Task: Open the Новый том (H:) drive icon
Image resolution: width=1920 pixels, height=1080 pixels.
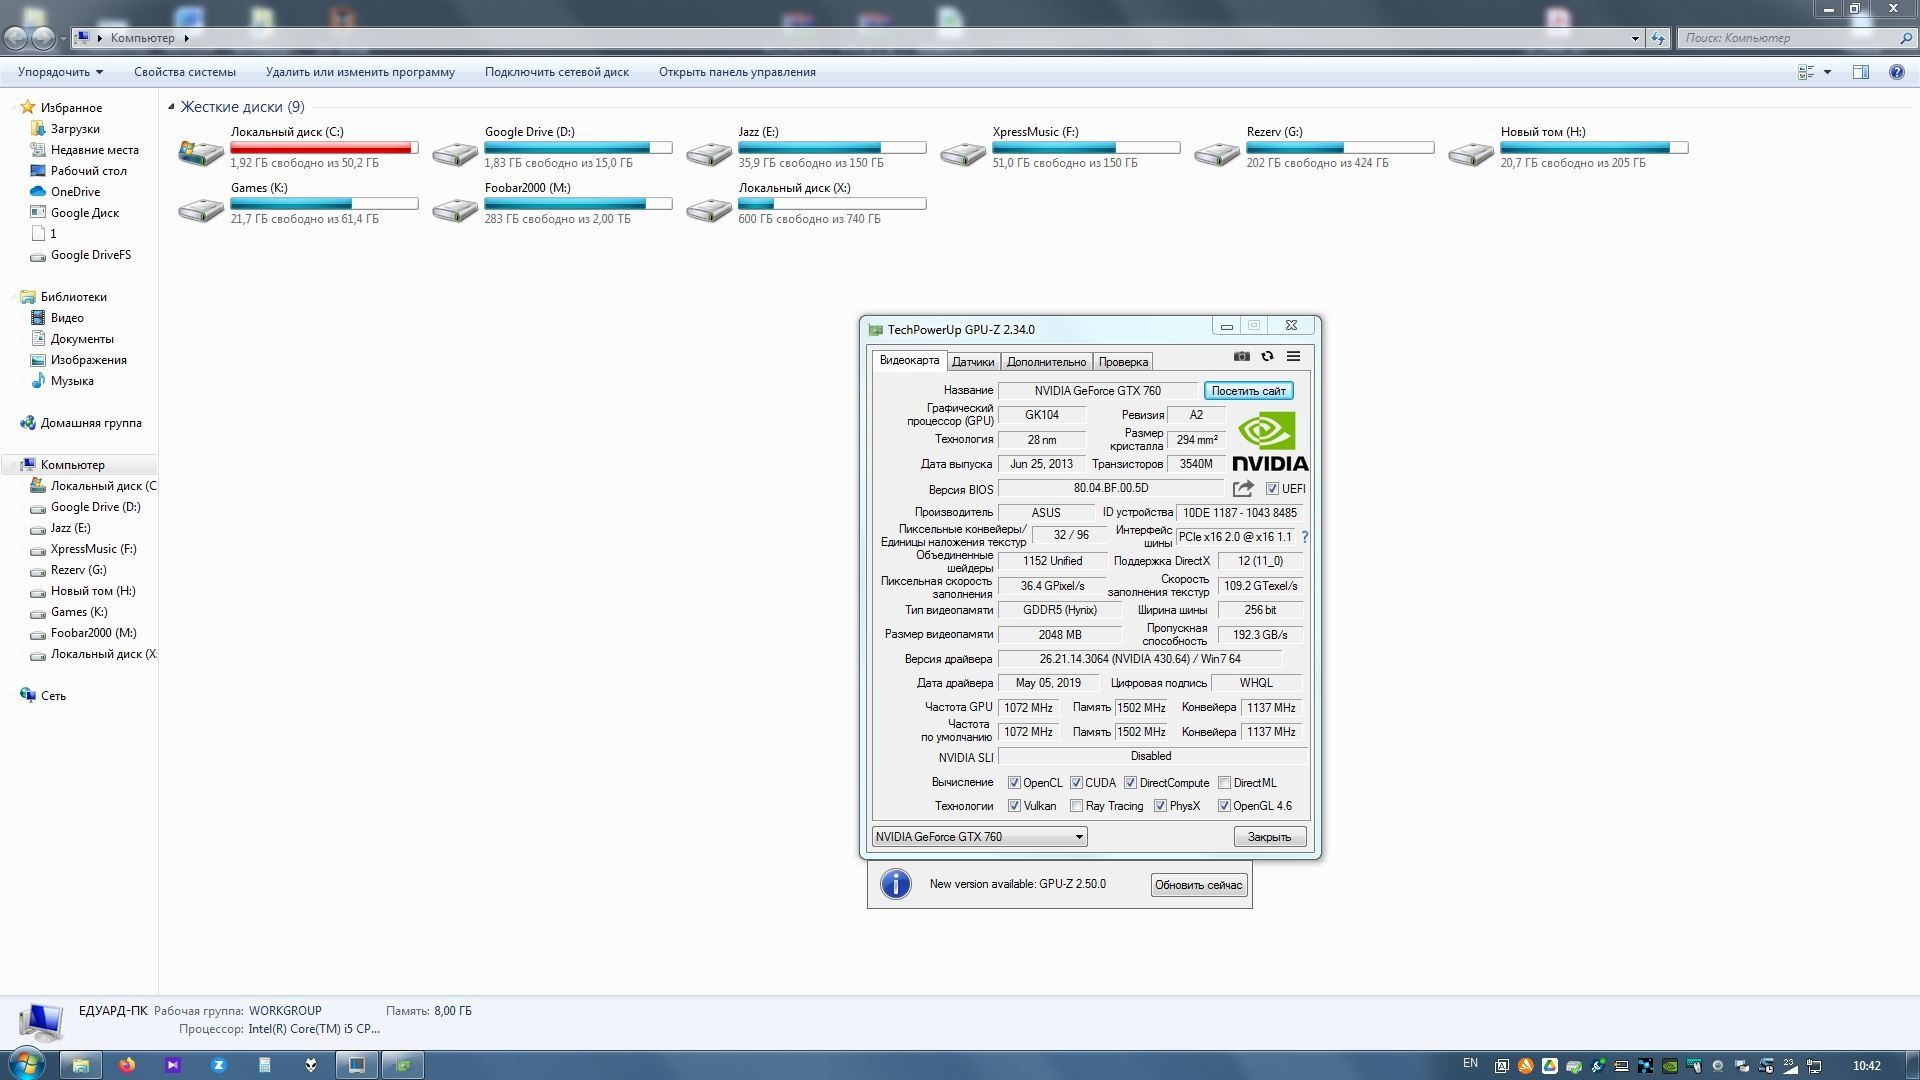Action: [x=1471, y=152]
